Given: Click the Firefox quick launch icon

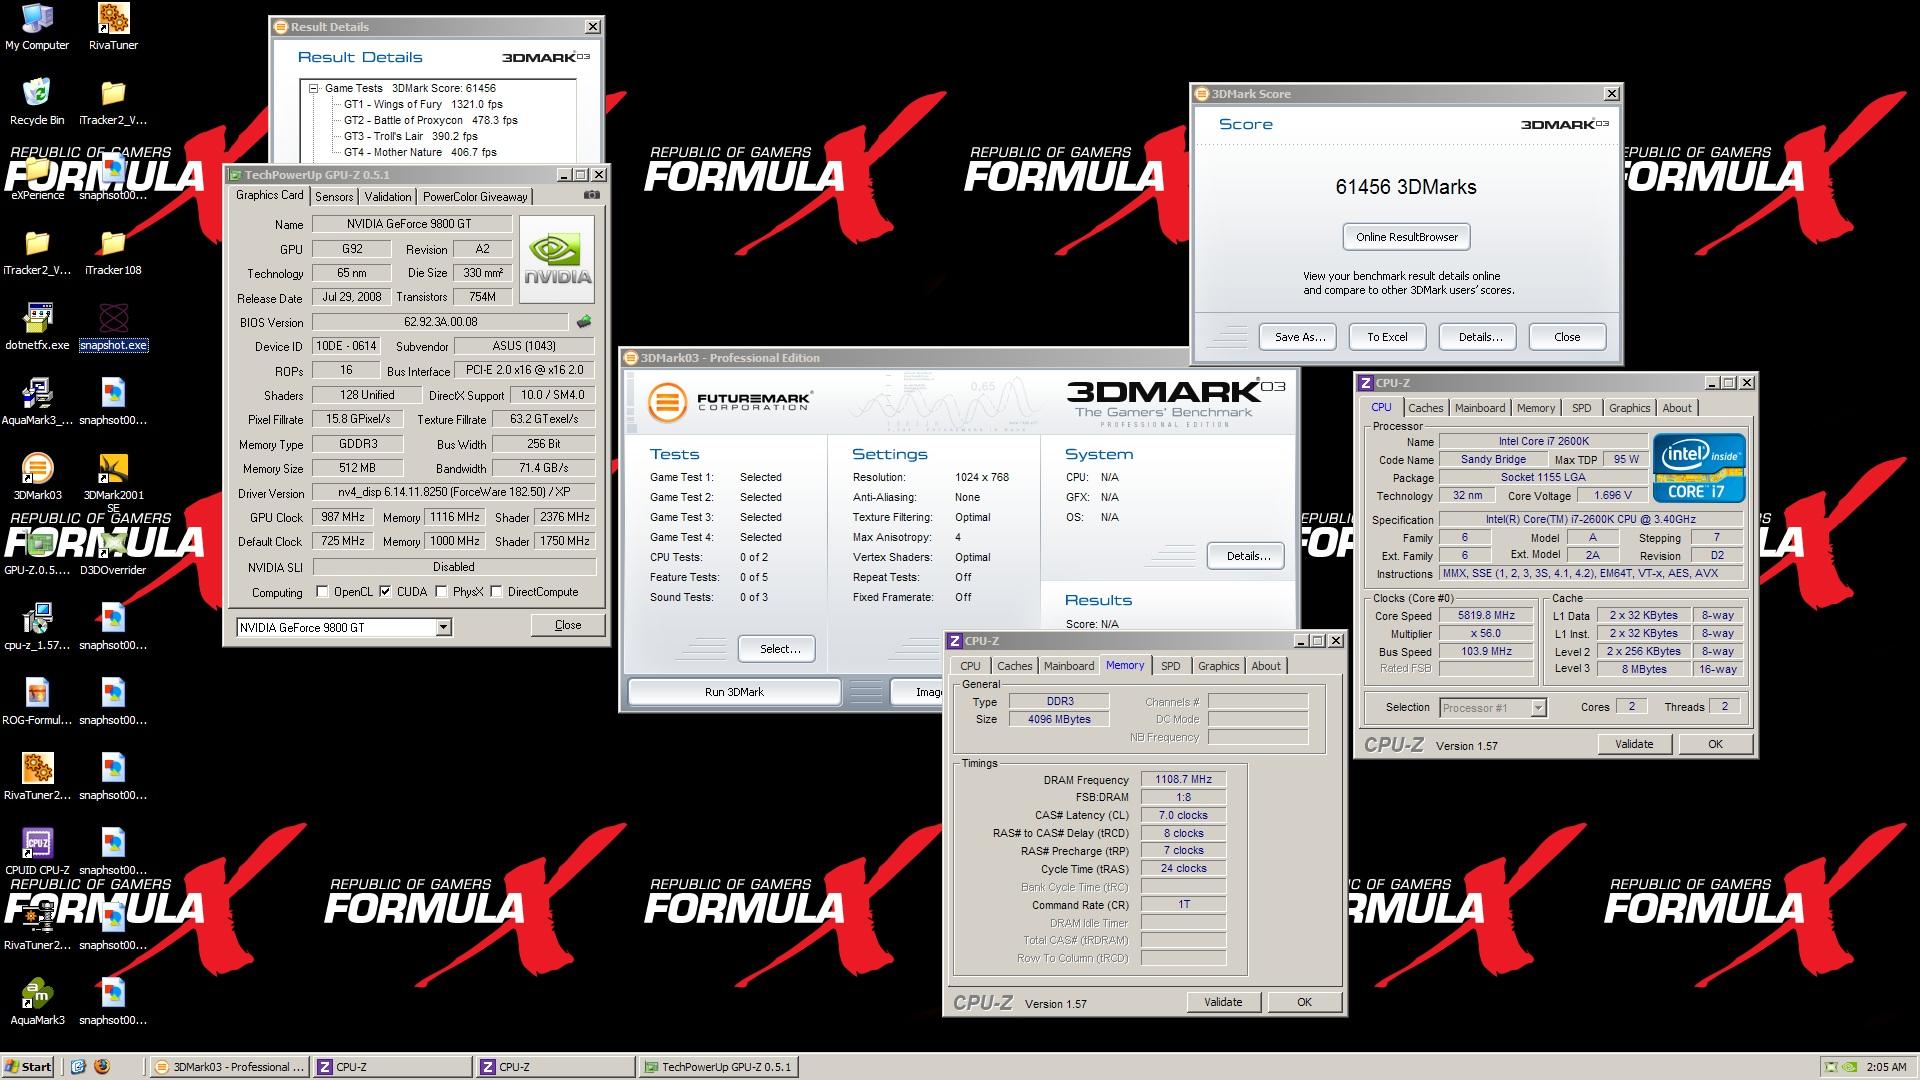Looking at the screenshot, I should pos(102,1067).
